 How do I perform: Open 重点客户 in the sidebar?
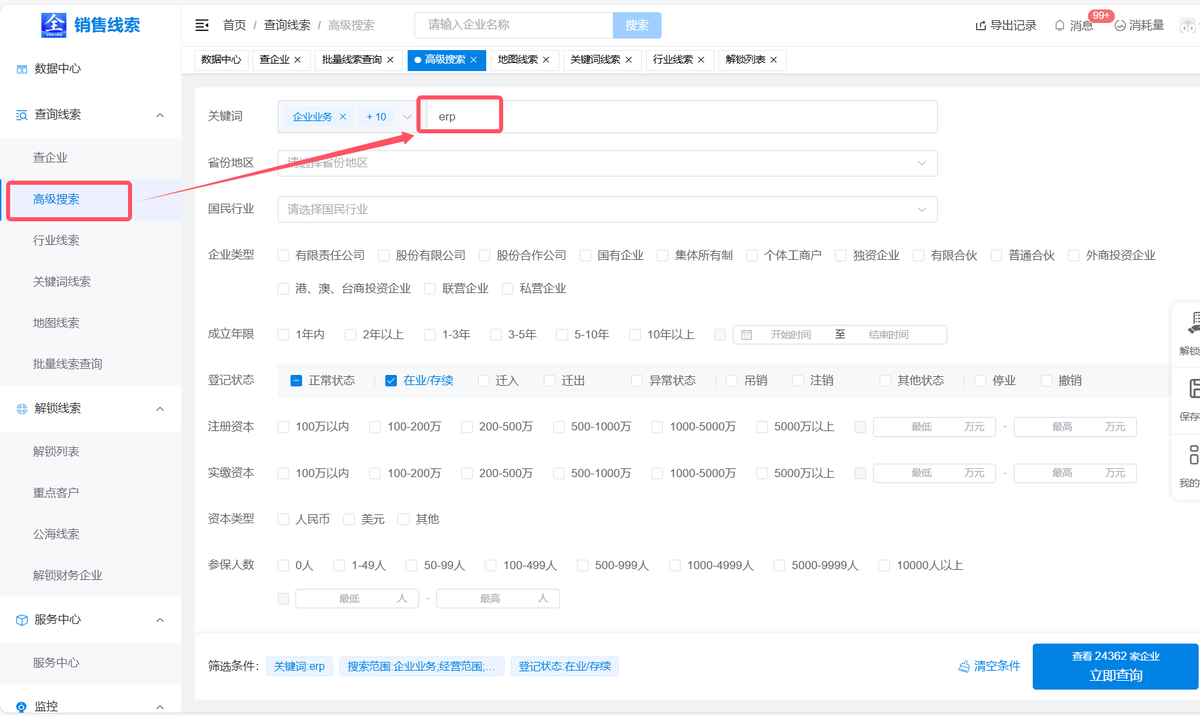(56, 493)
